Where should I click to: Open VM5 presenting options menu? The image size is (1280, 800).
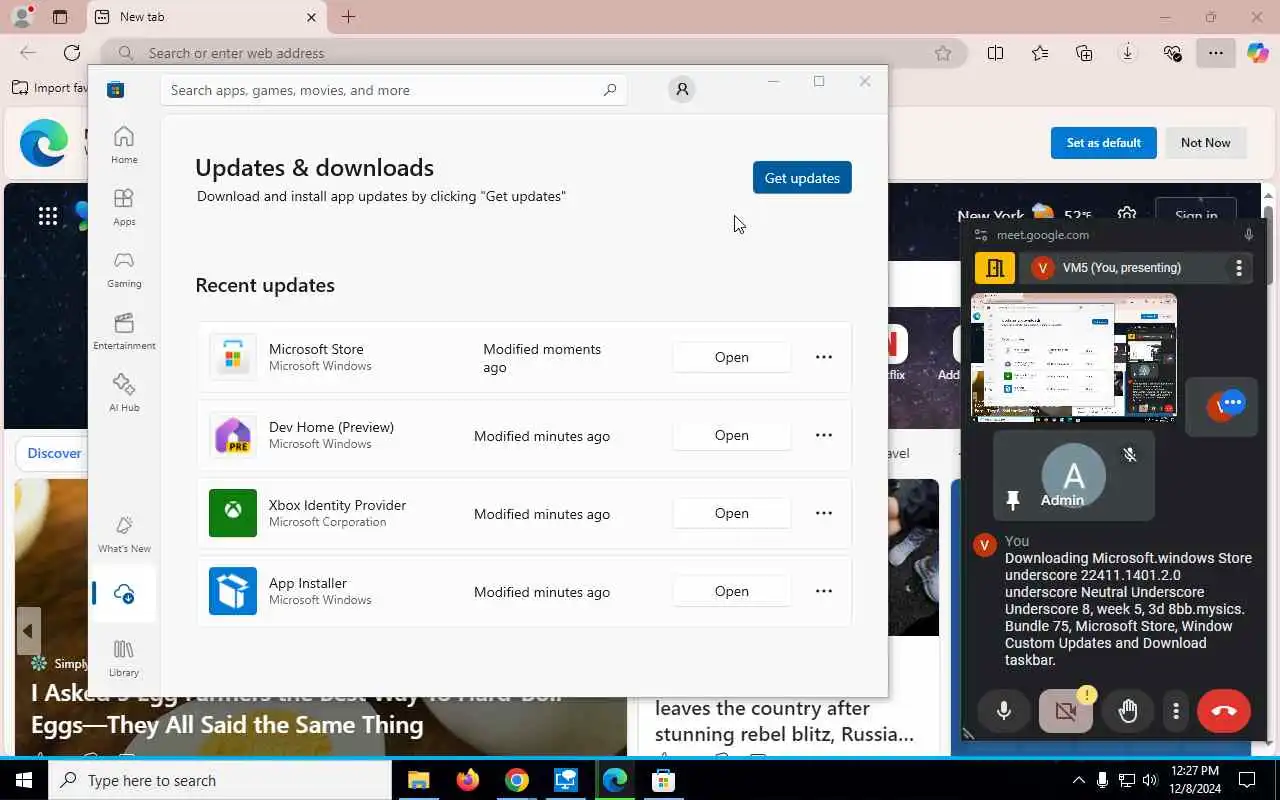pyautogui.click(x=1239, y=268)
